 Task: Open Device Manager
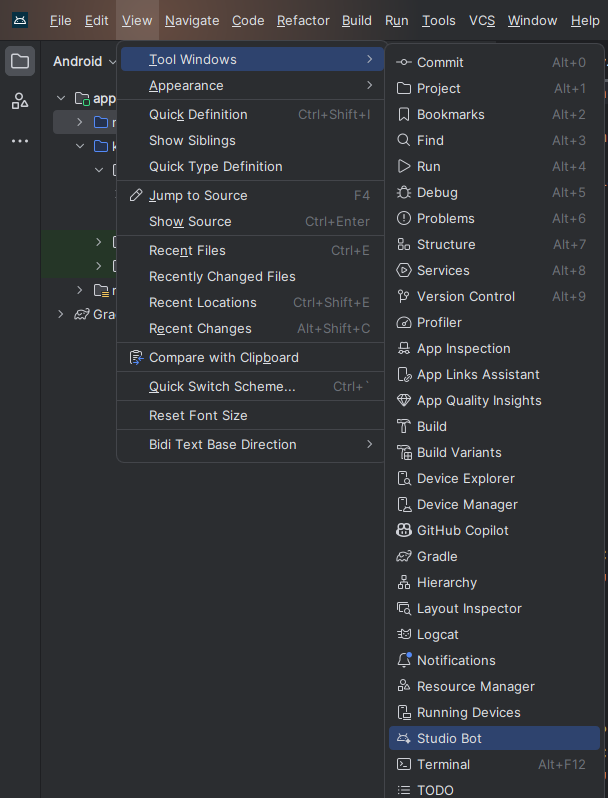point(494,504)
